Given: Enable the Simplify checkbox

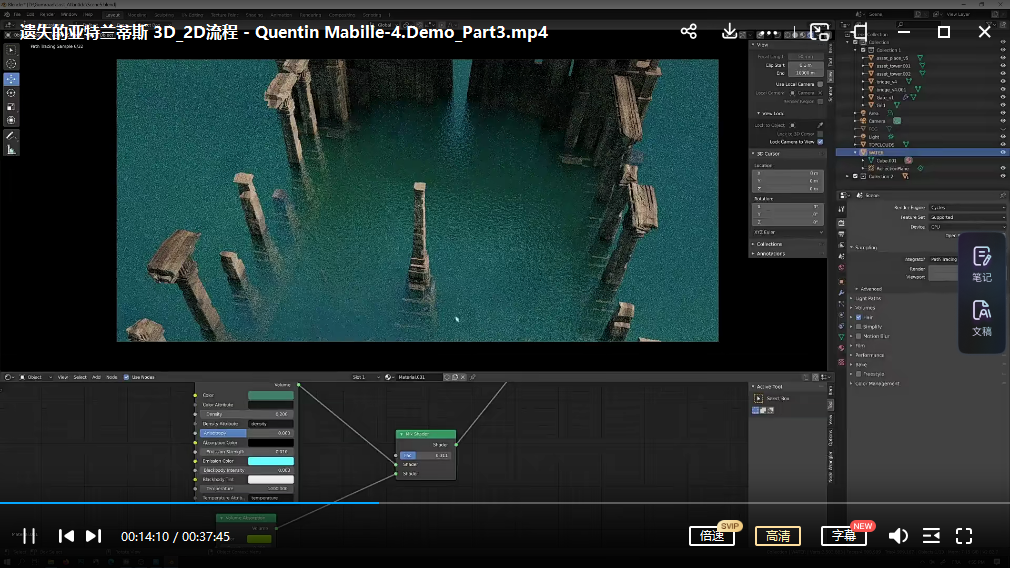Looking at the screenshot, I should tap(859, 327).
